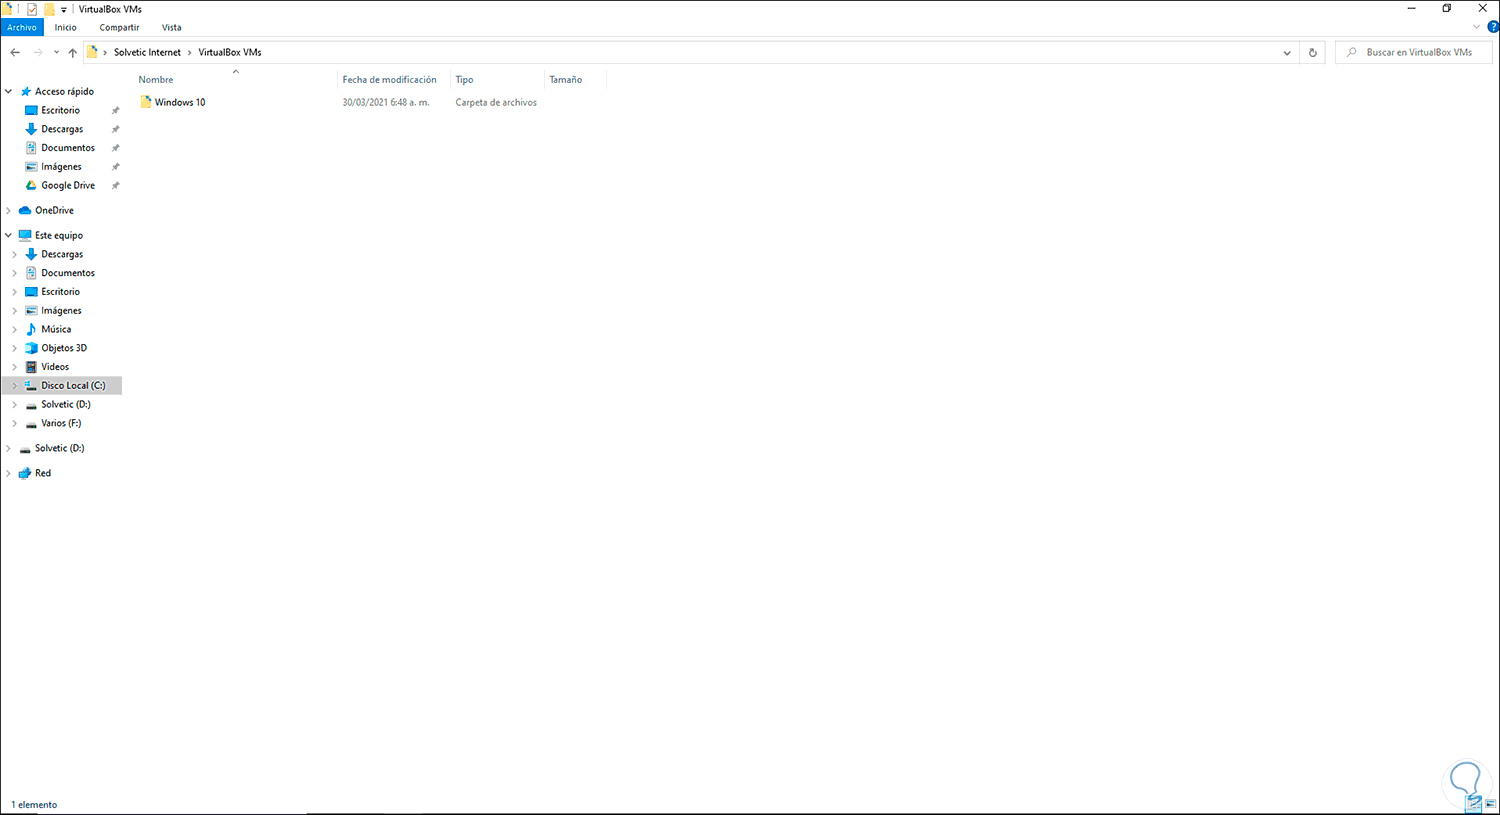Click the Objetos 3D cube icon
This screenshot has width=1500, height=815.
point(31,348)
